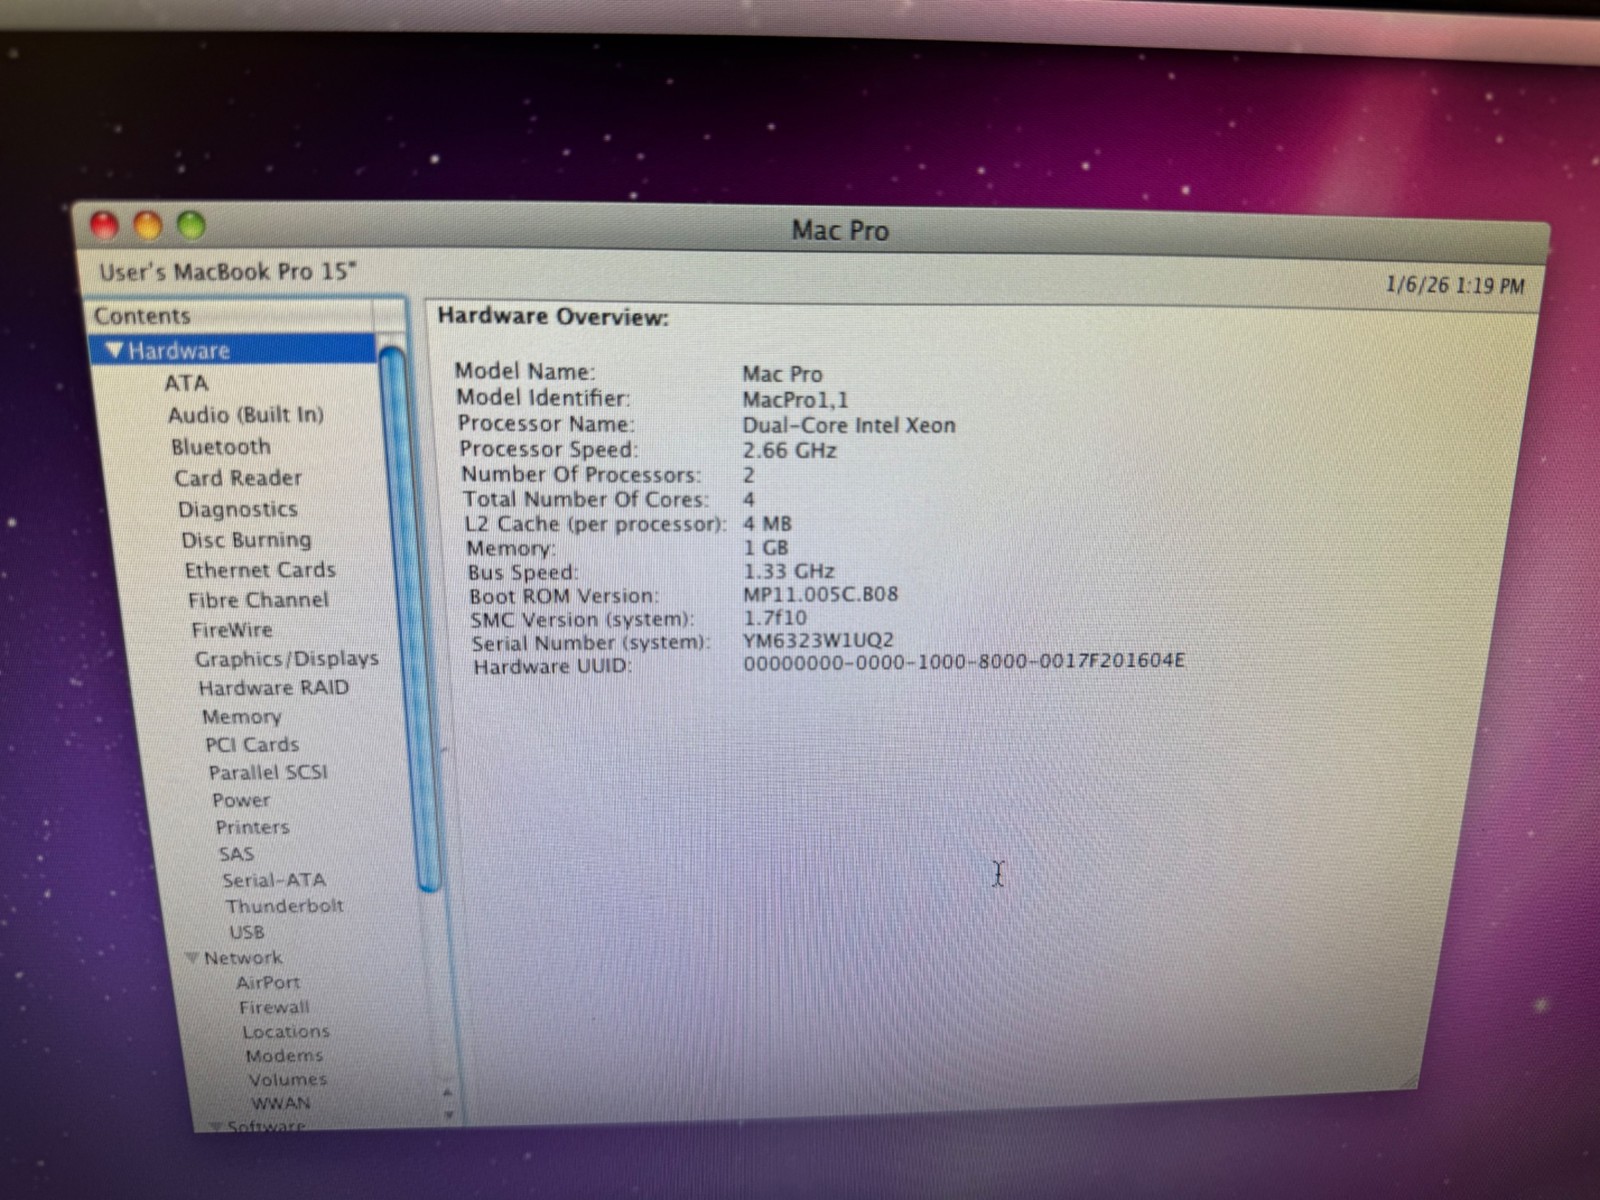Select AirPort under Network
Viewport: 1600px width, 1200px height.
pos(268,983)
